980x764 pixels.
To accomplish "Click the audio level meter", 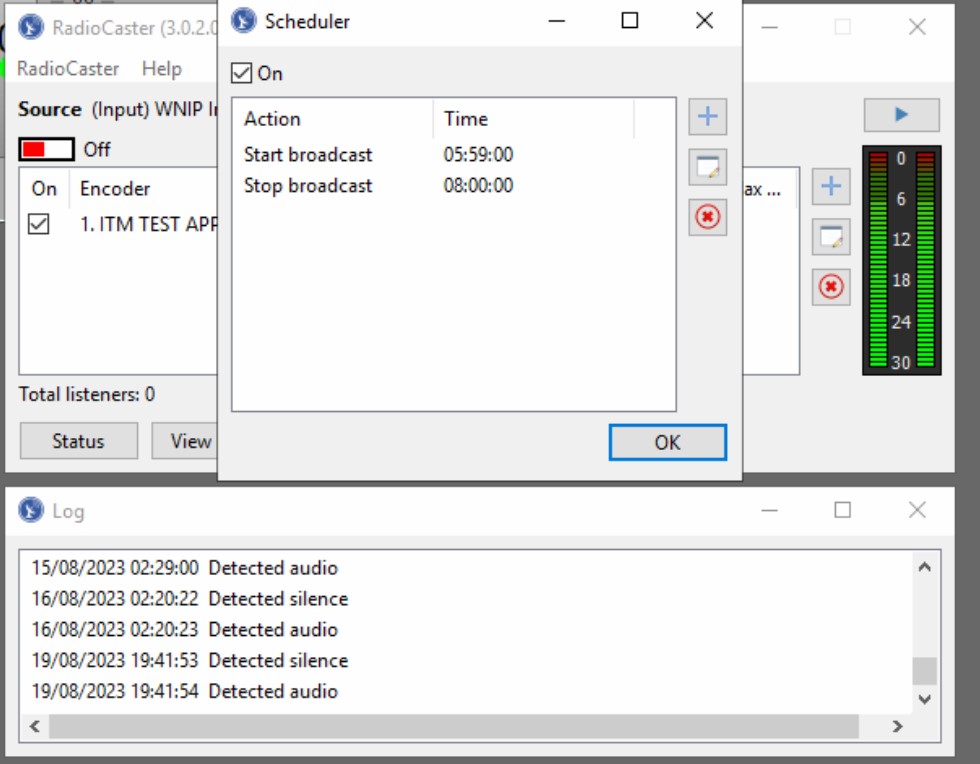I will point(902,261).
